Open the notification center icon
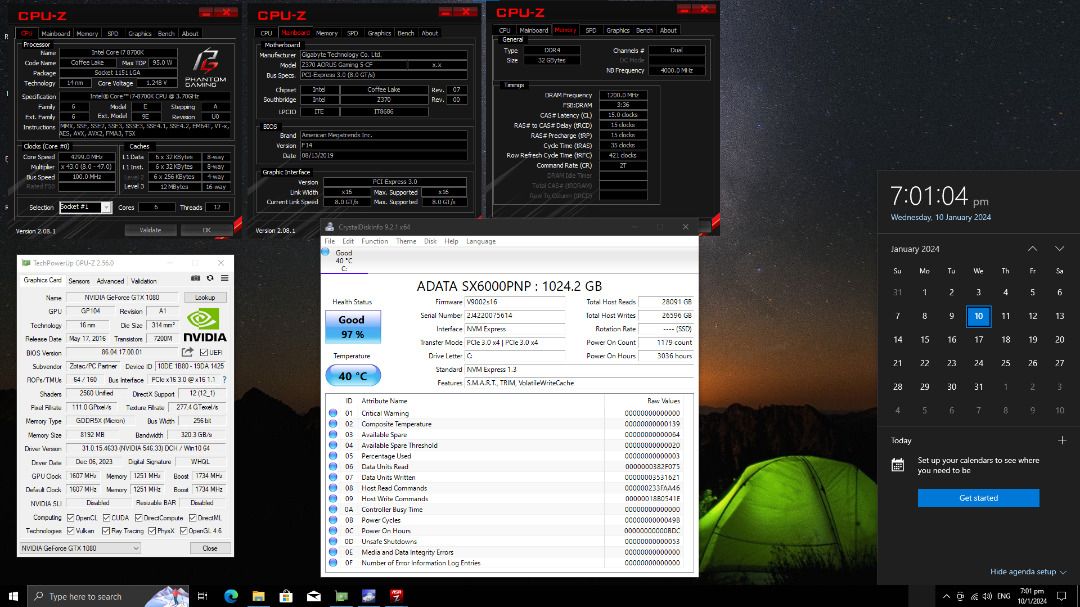 click(x=1061, y=597)
